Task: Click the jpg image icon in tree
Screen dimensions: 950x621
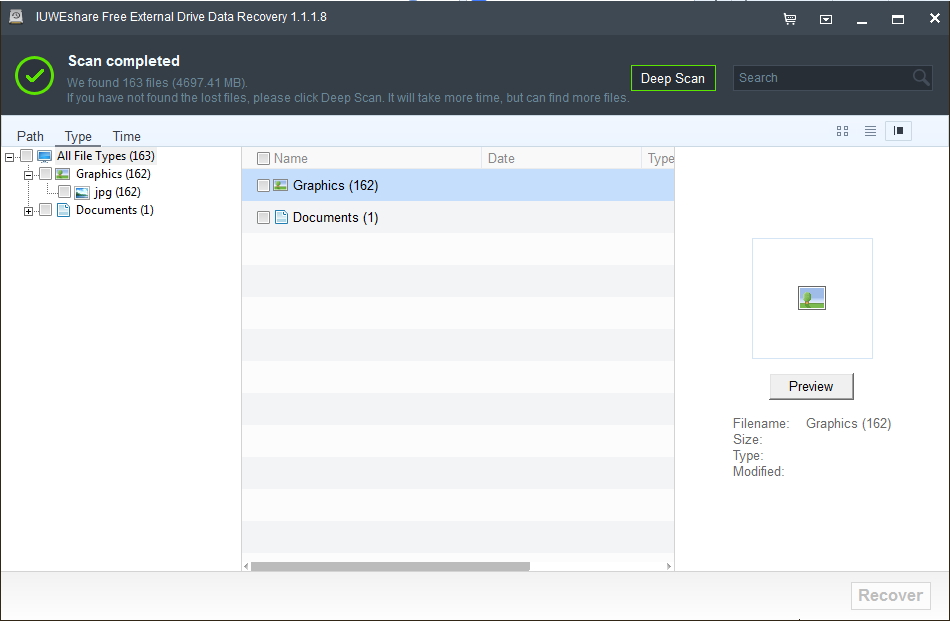Action: pyautogui.click(x=82, y=193)
